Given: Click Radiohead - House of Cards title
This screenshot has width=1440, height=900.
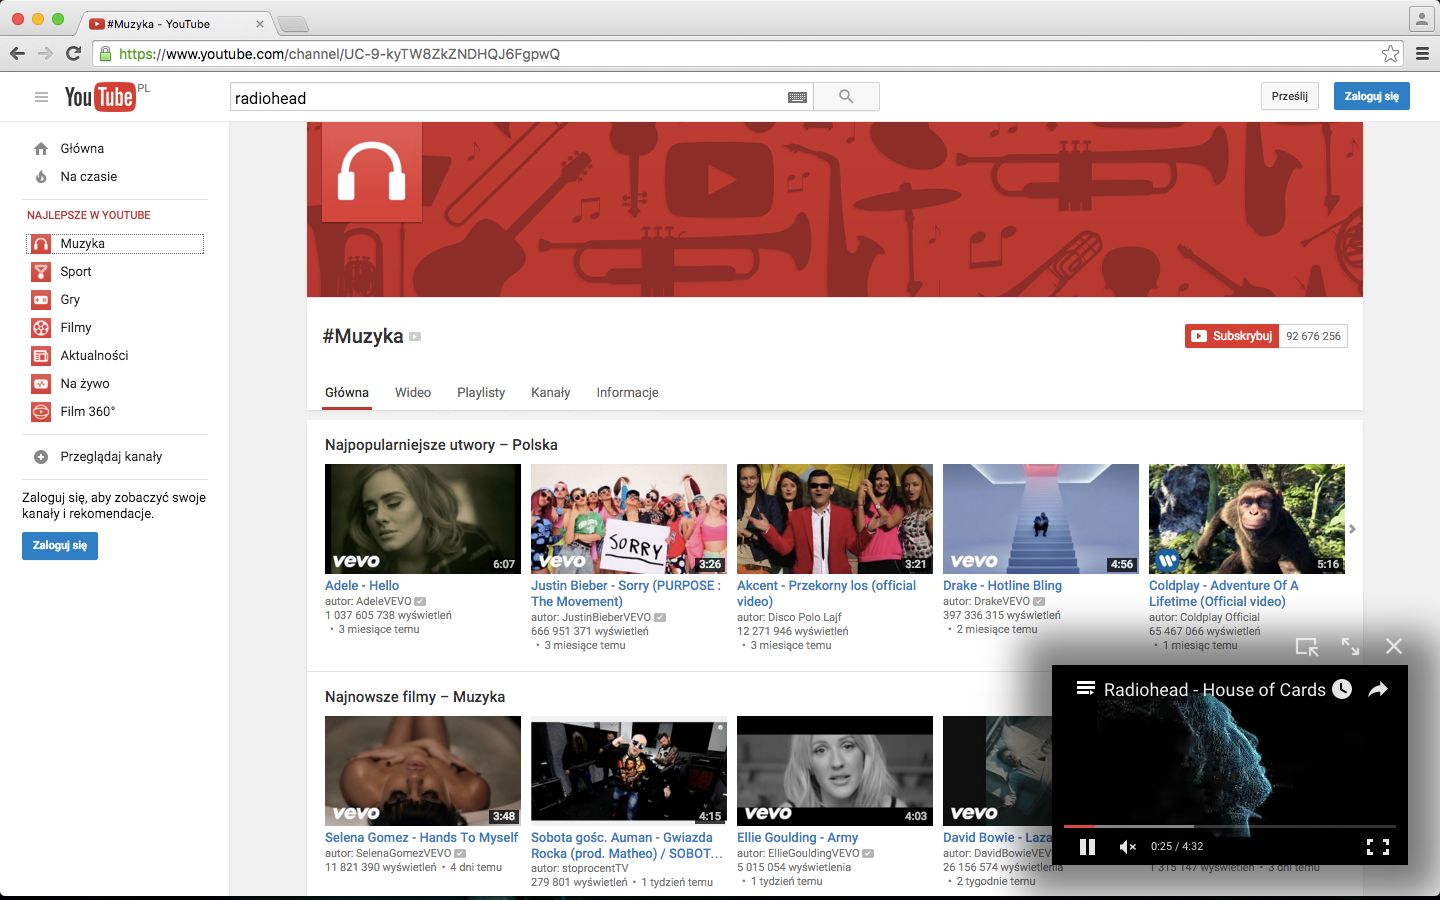Looking at the screenshot, I should 1215,690.
